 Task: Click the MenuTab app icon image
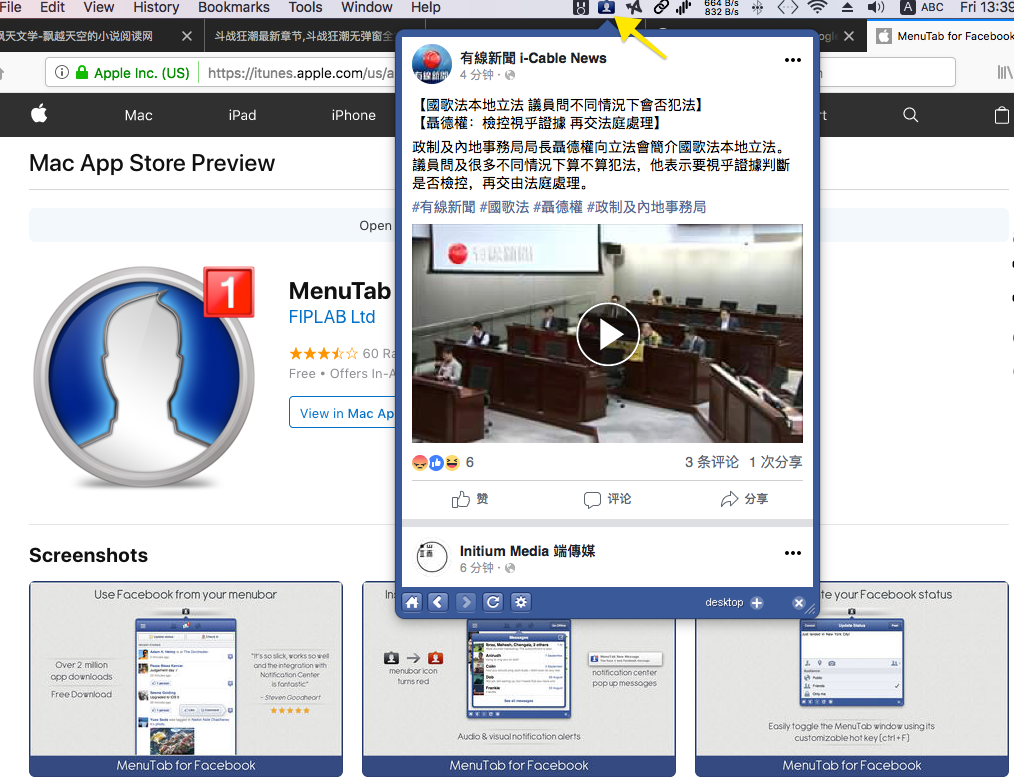pyautogui.click(x=144, y=377)
